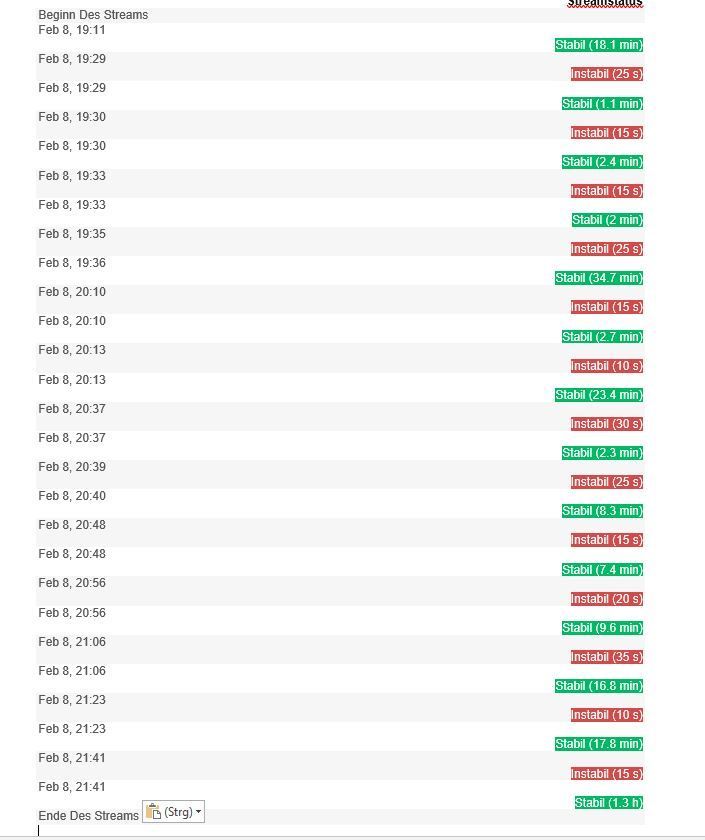Select the 'Stabil (1.3 h)' status badge
Screen dimensions: 705x840
tap(608, 802)
